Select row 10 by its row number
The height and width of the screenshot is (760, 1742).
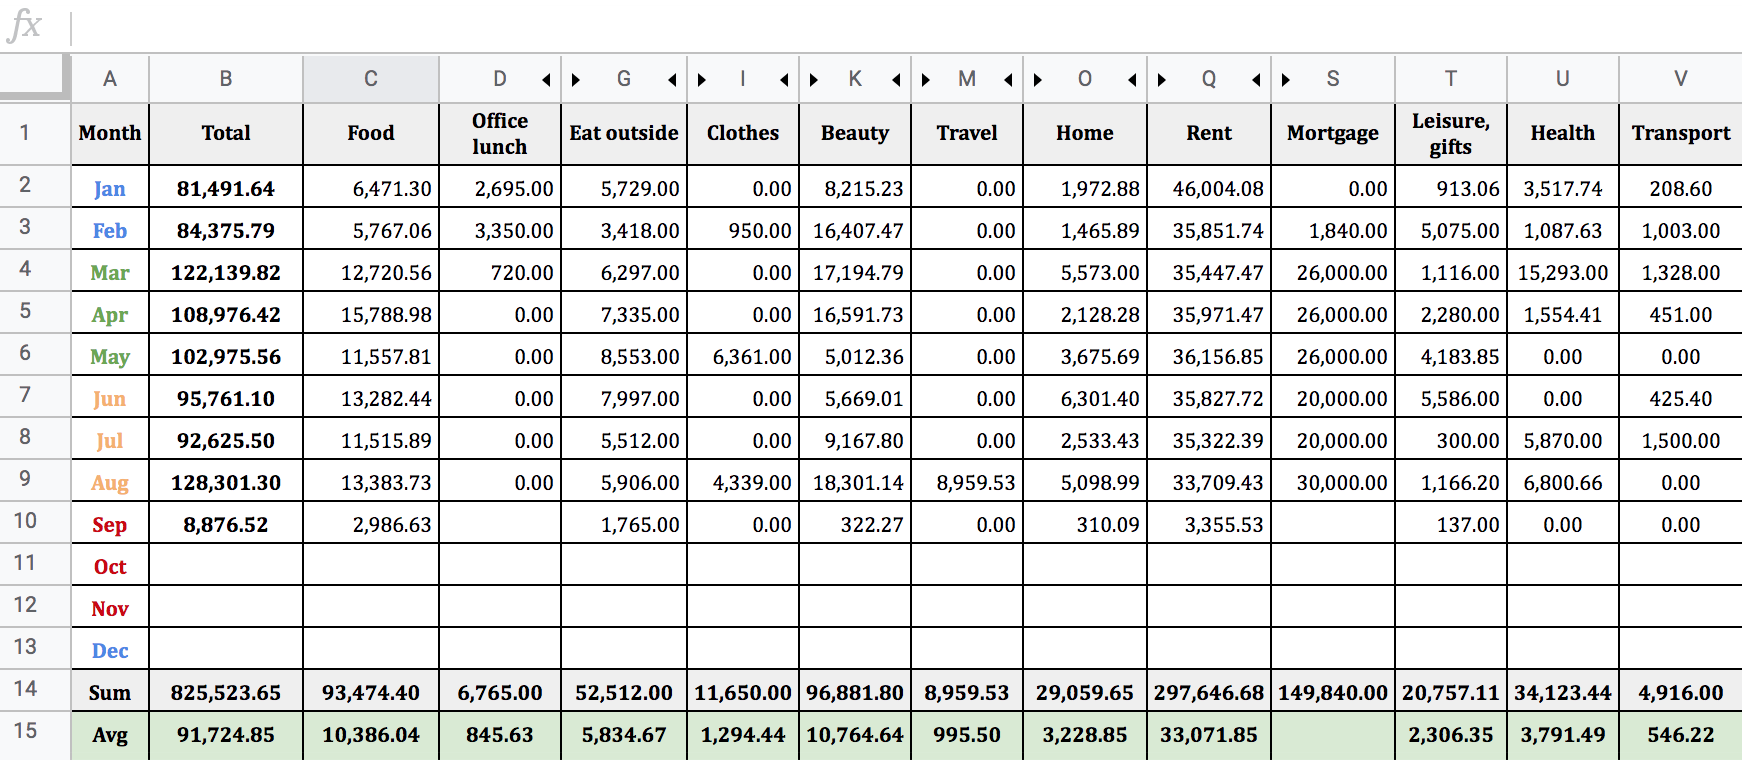pyautogui.click(x=35, y=522)
